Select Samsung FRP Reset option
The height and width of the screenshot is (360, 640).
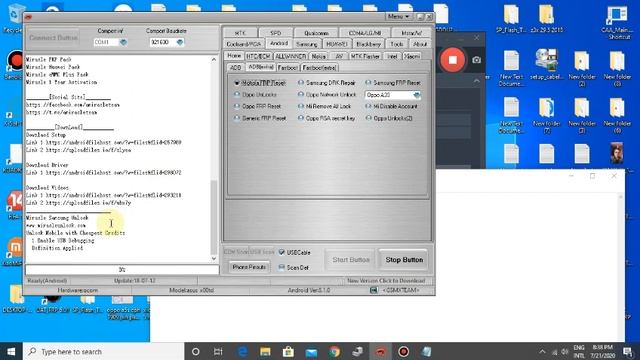[393, 83]
